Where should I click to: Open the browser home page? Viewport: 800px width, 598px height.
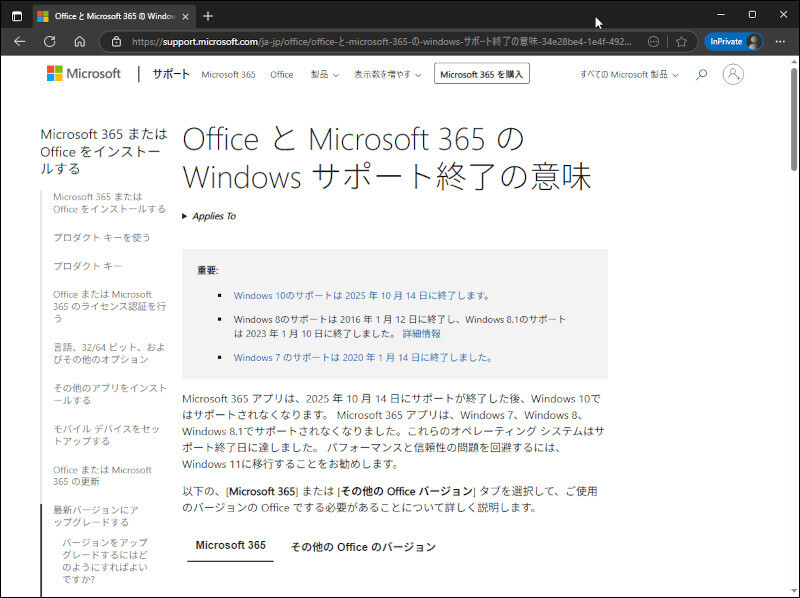pyautogui.click(x=80, y=41)
